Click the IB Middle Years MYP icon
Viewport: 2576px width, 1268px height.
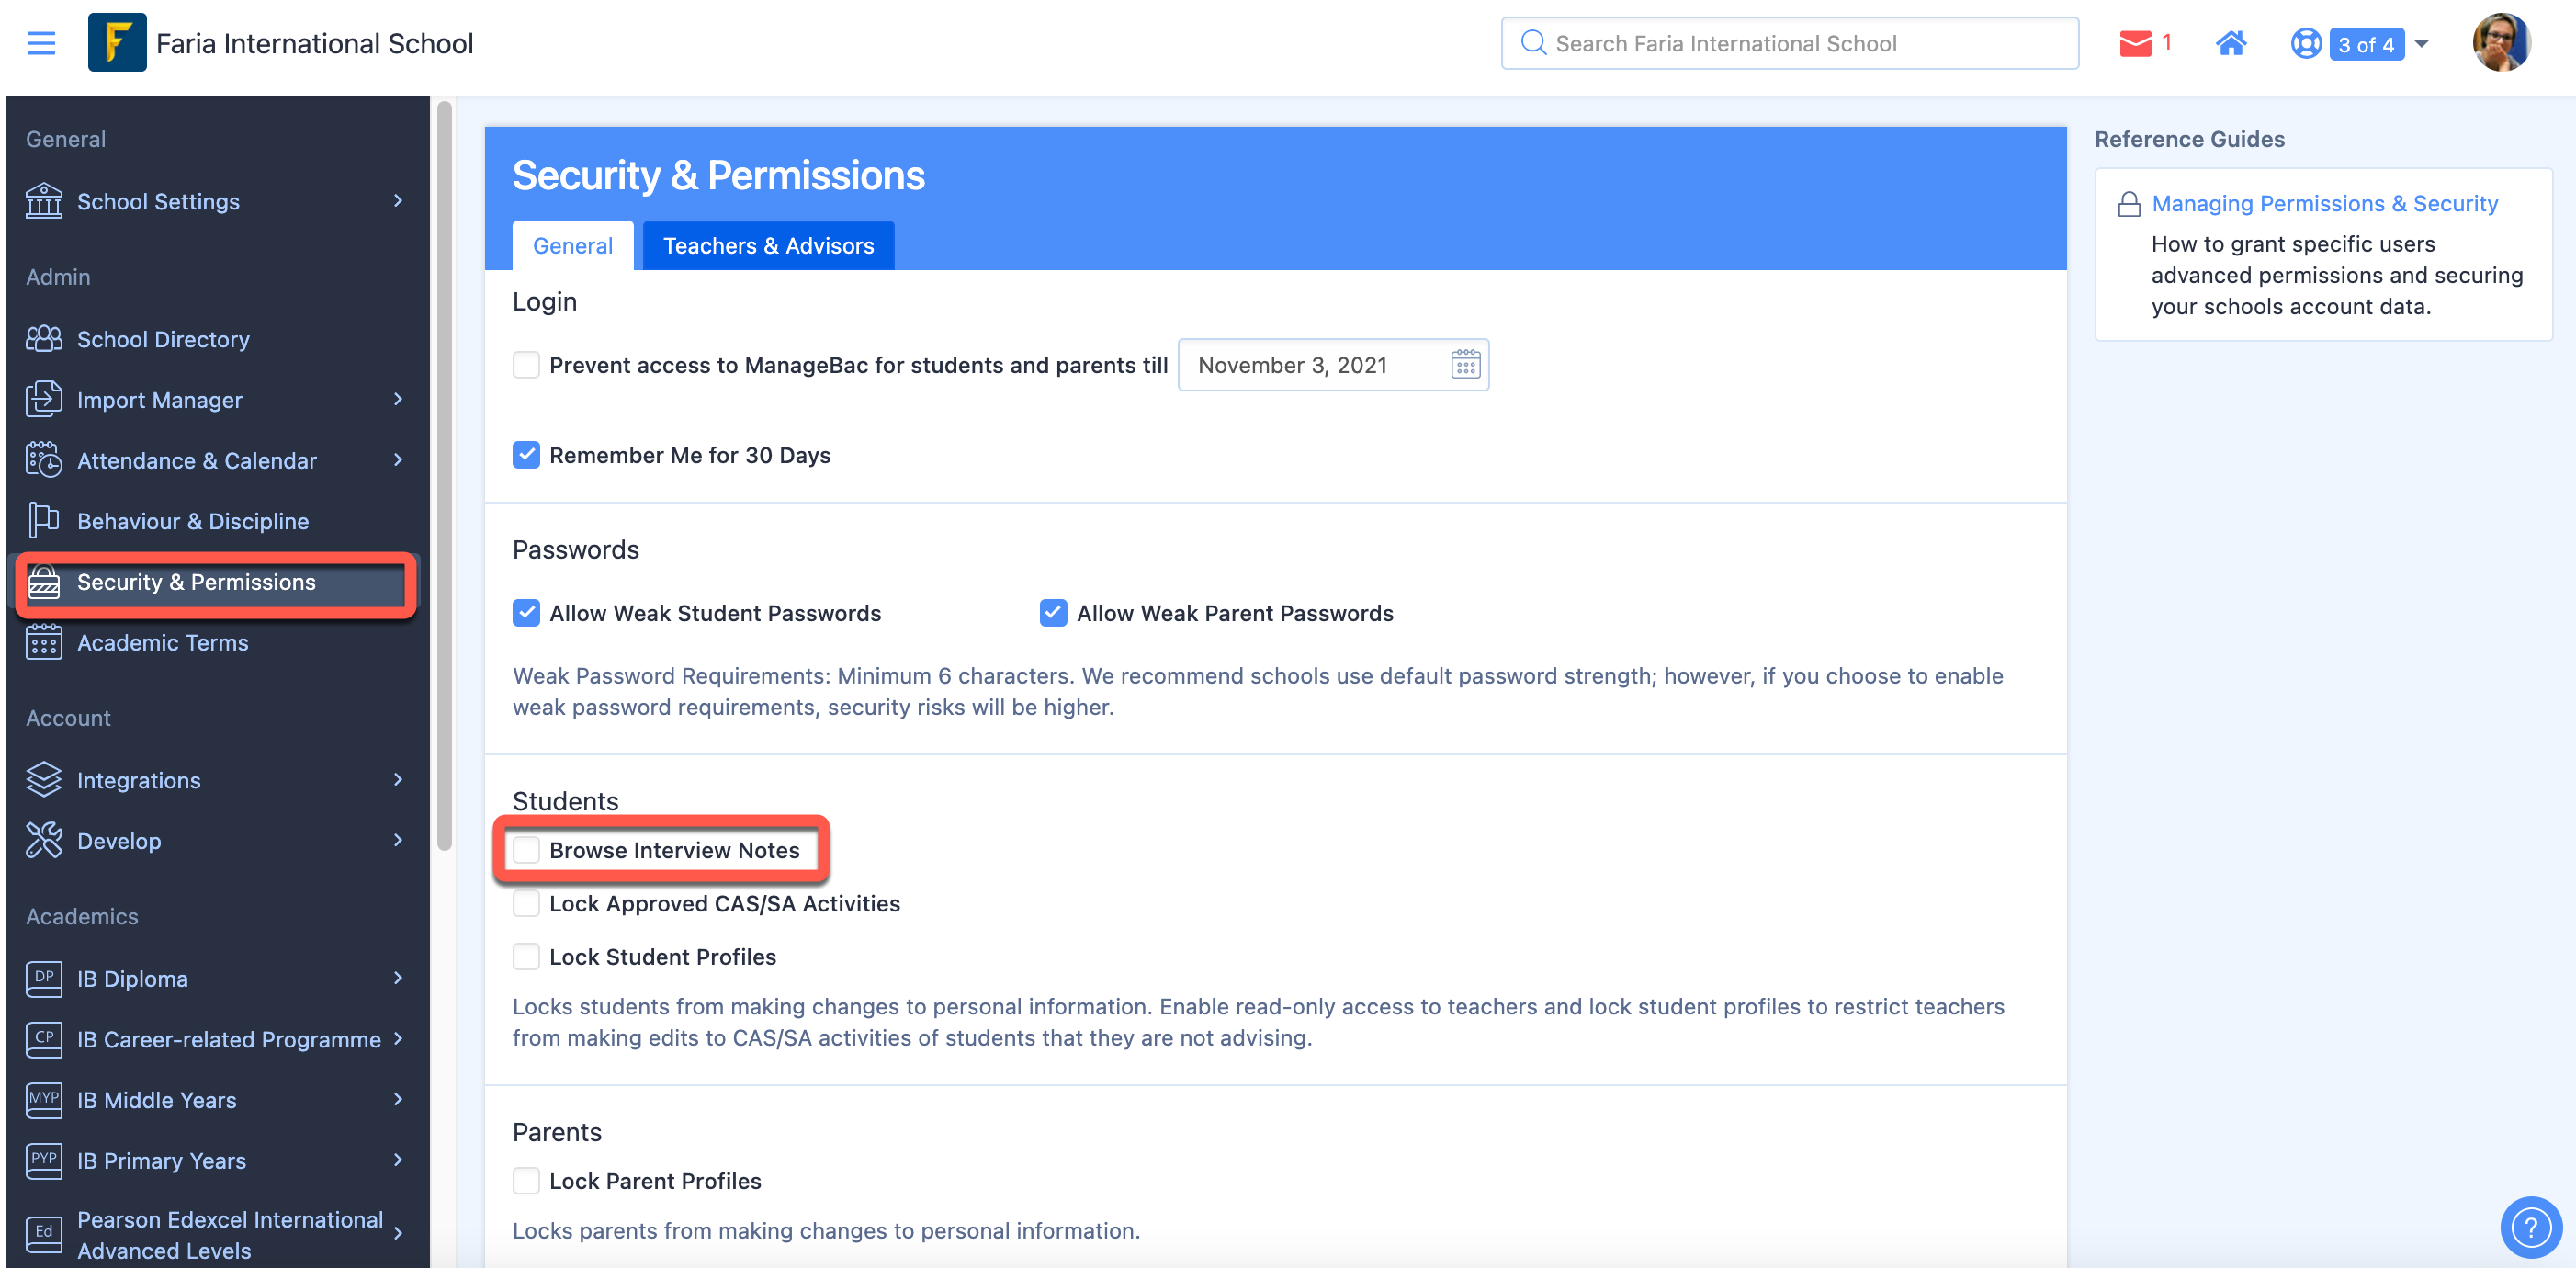[x=43, y=1099]
